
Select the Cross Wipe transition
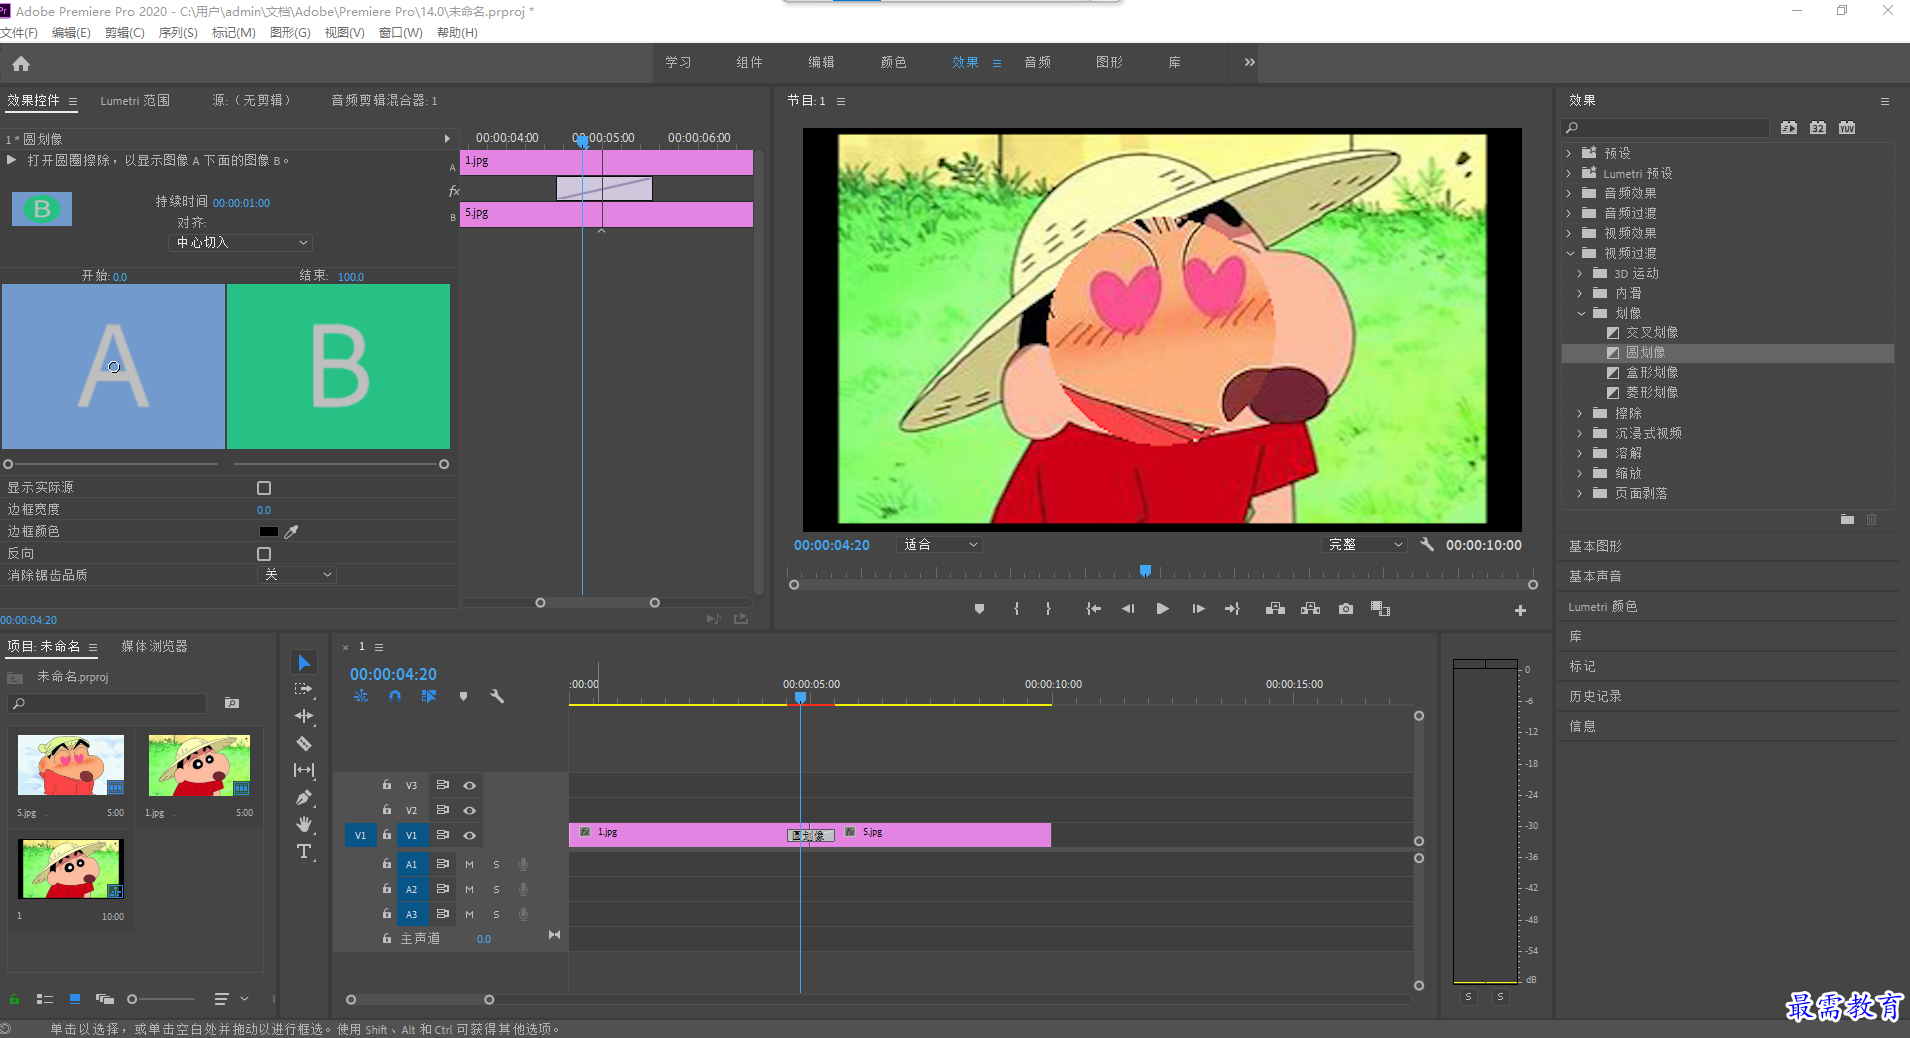coord(1651,333)
